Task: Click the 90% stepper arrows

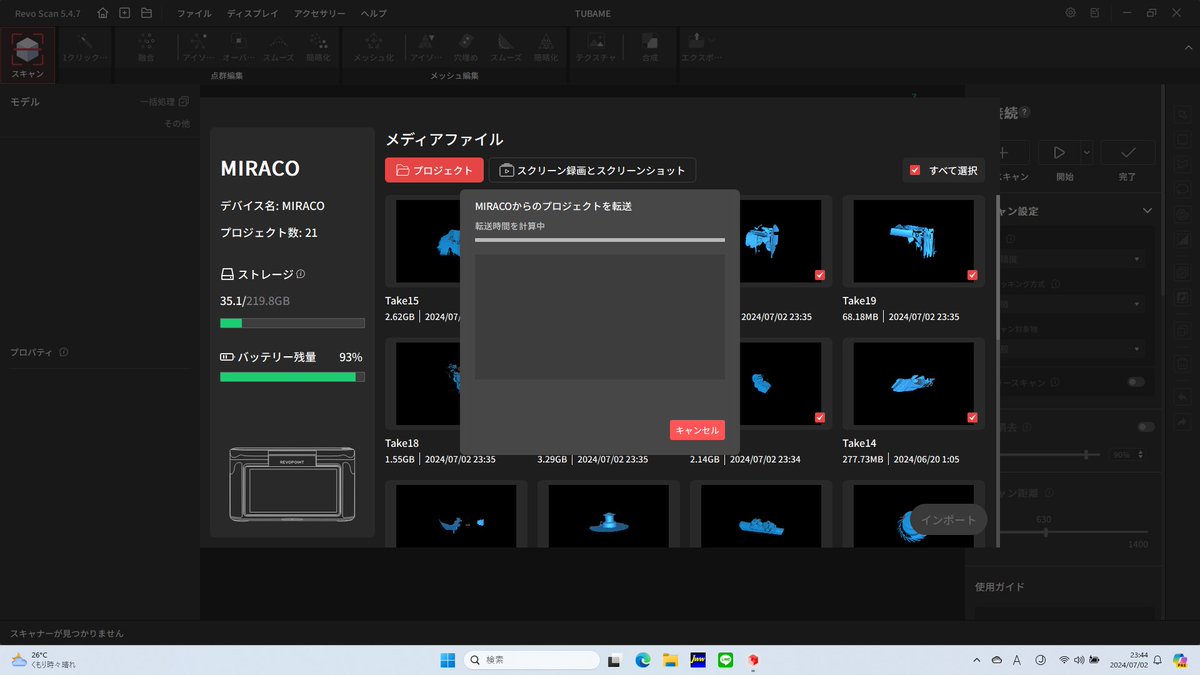Action: (x=1139, y=454)
